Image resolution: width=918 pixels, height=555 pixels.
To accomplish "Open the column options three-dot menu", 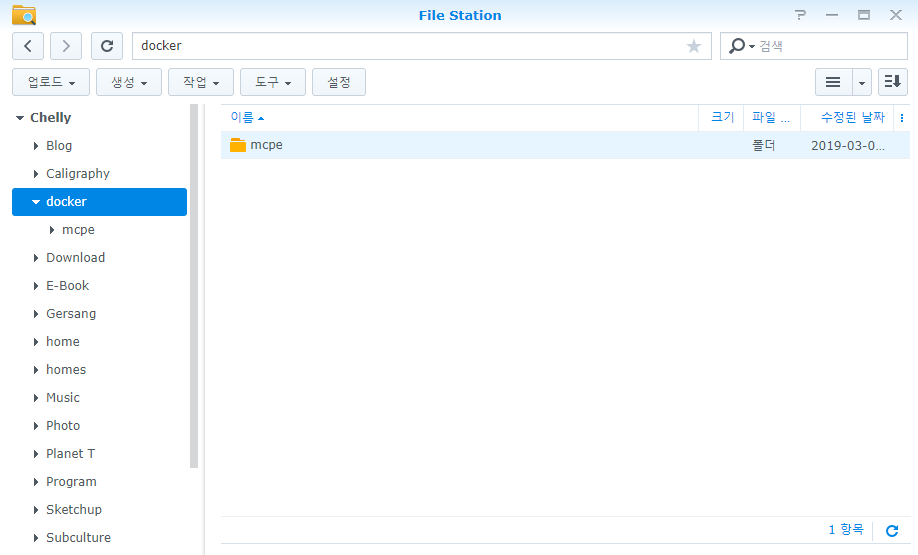I will tap(902, 118).
